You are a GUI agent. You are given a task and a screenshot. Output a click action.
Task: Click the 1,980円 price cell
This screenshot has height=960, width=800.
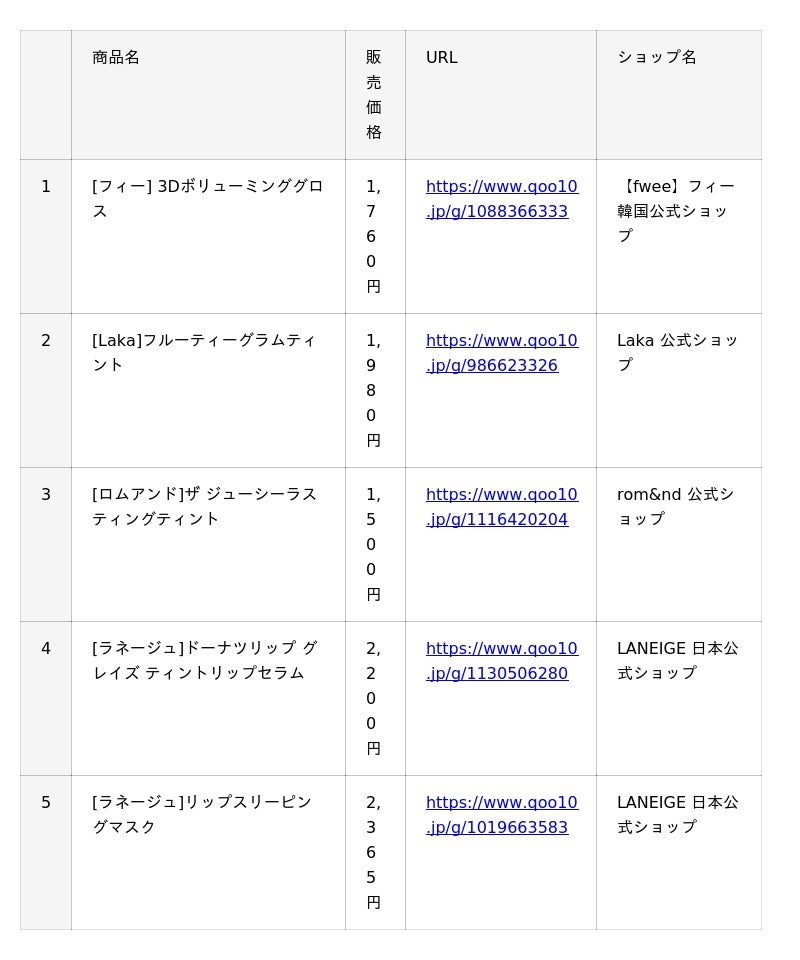[374, 390]
